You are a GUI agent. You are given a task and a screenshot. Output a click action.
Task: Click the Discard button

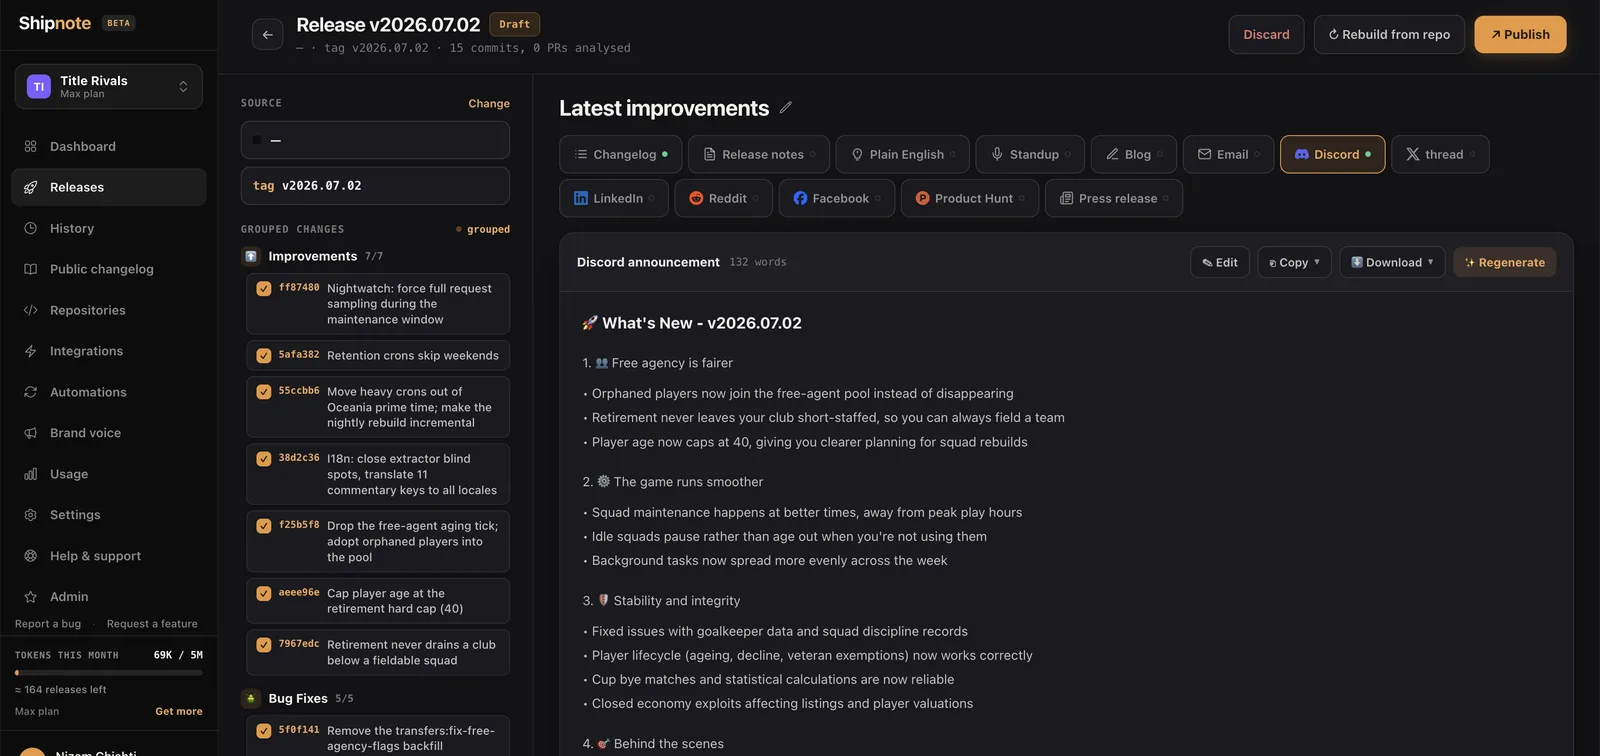tap(1266, 34)
